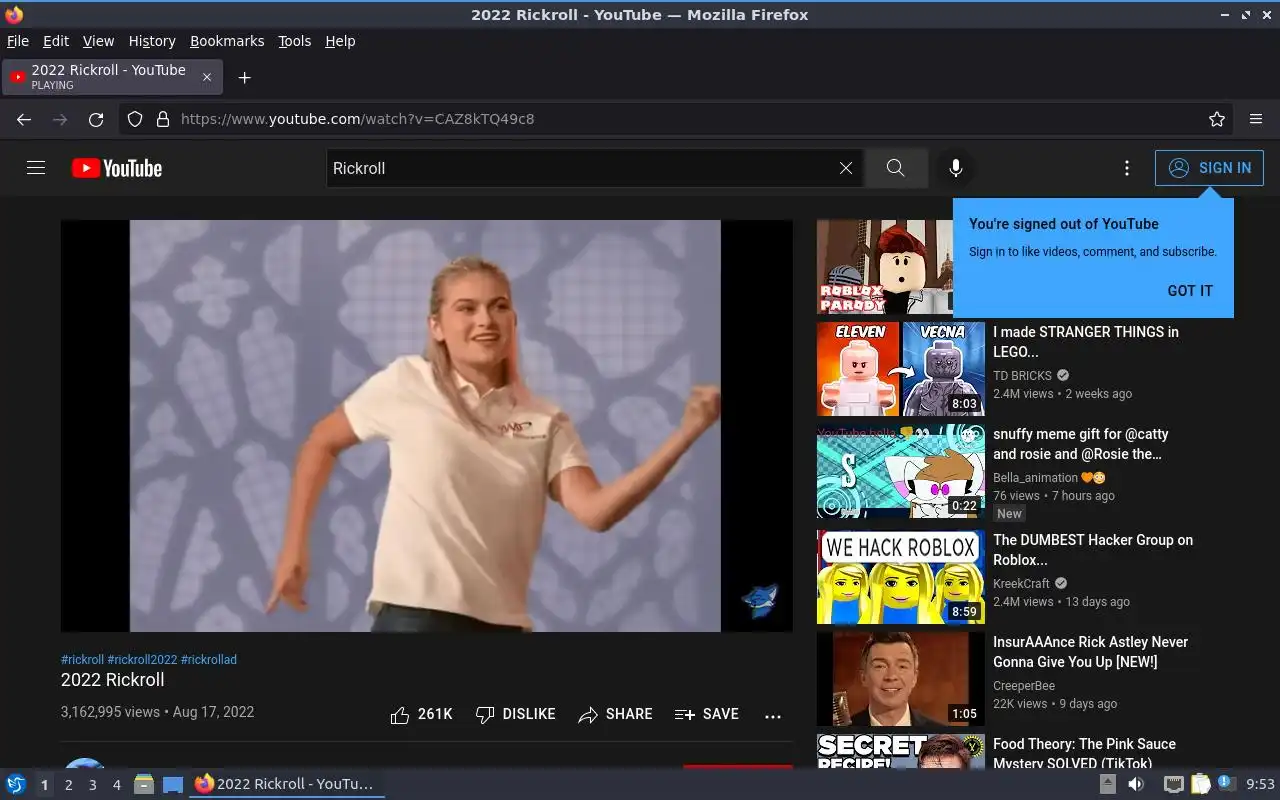The image size is (1280, 800).
Task: Clear the Rickroll search text
Action: point(846,168)
